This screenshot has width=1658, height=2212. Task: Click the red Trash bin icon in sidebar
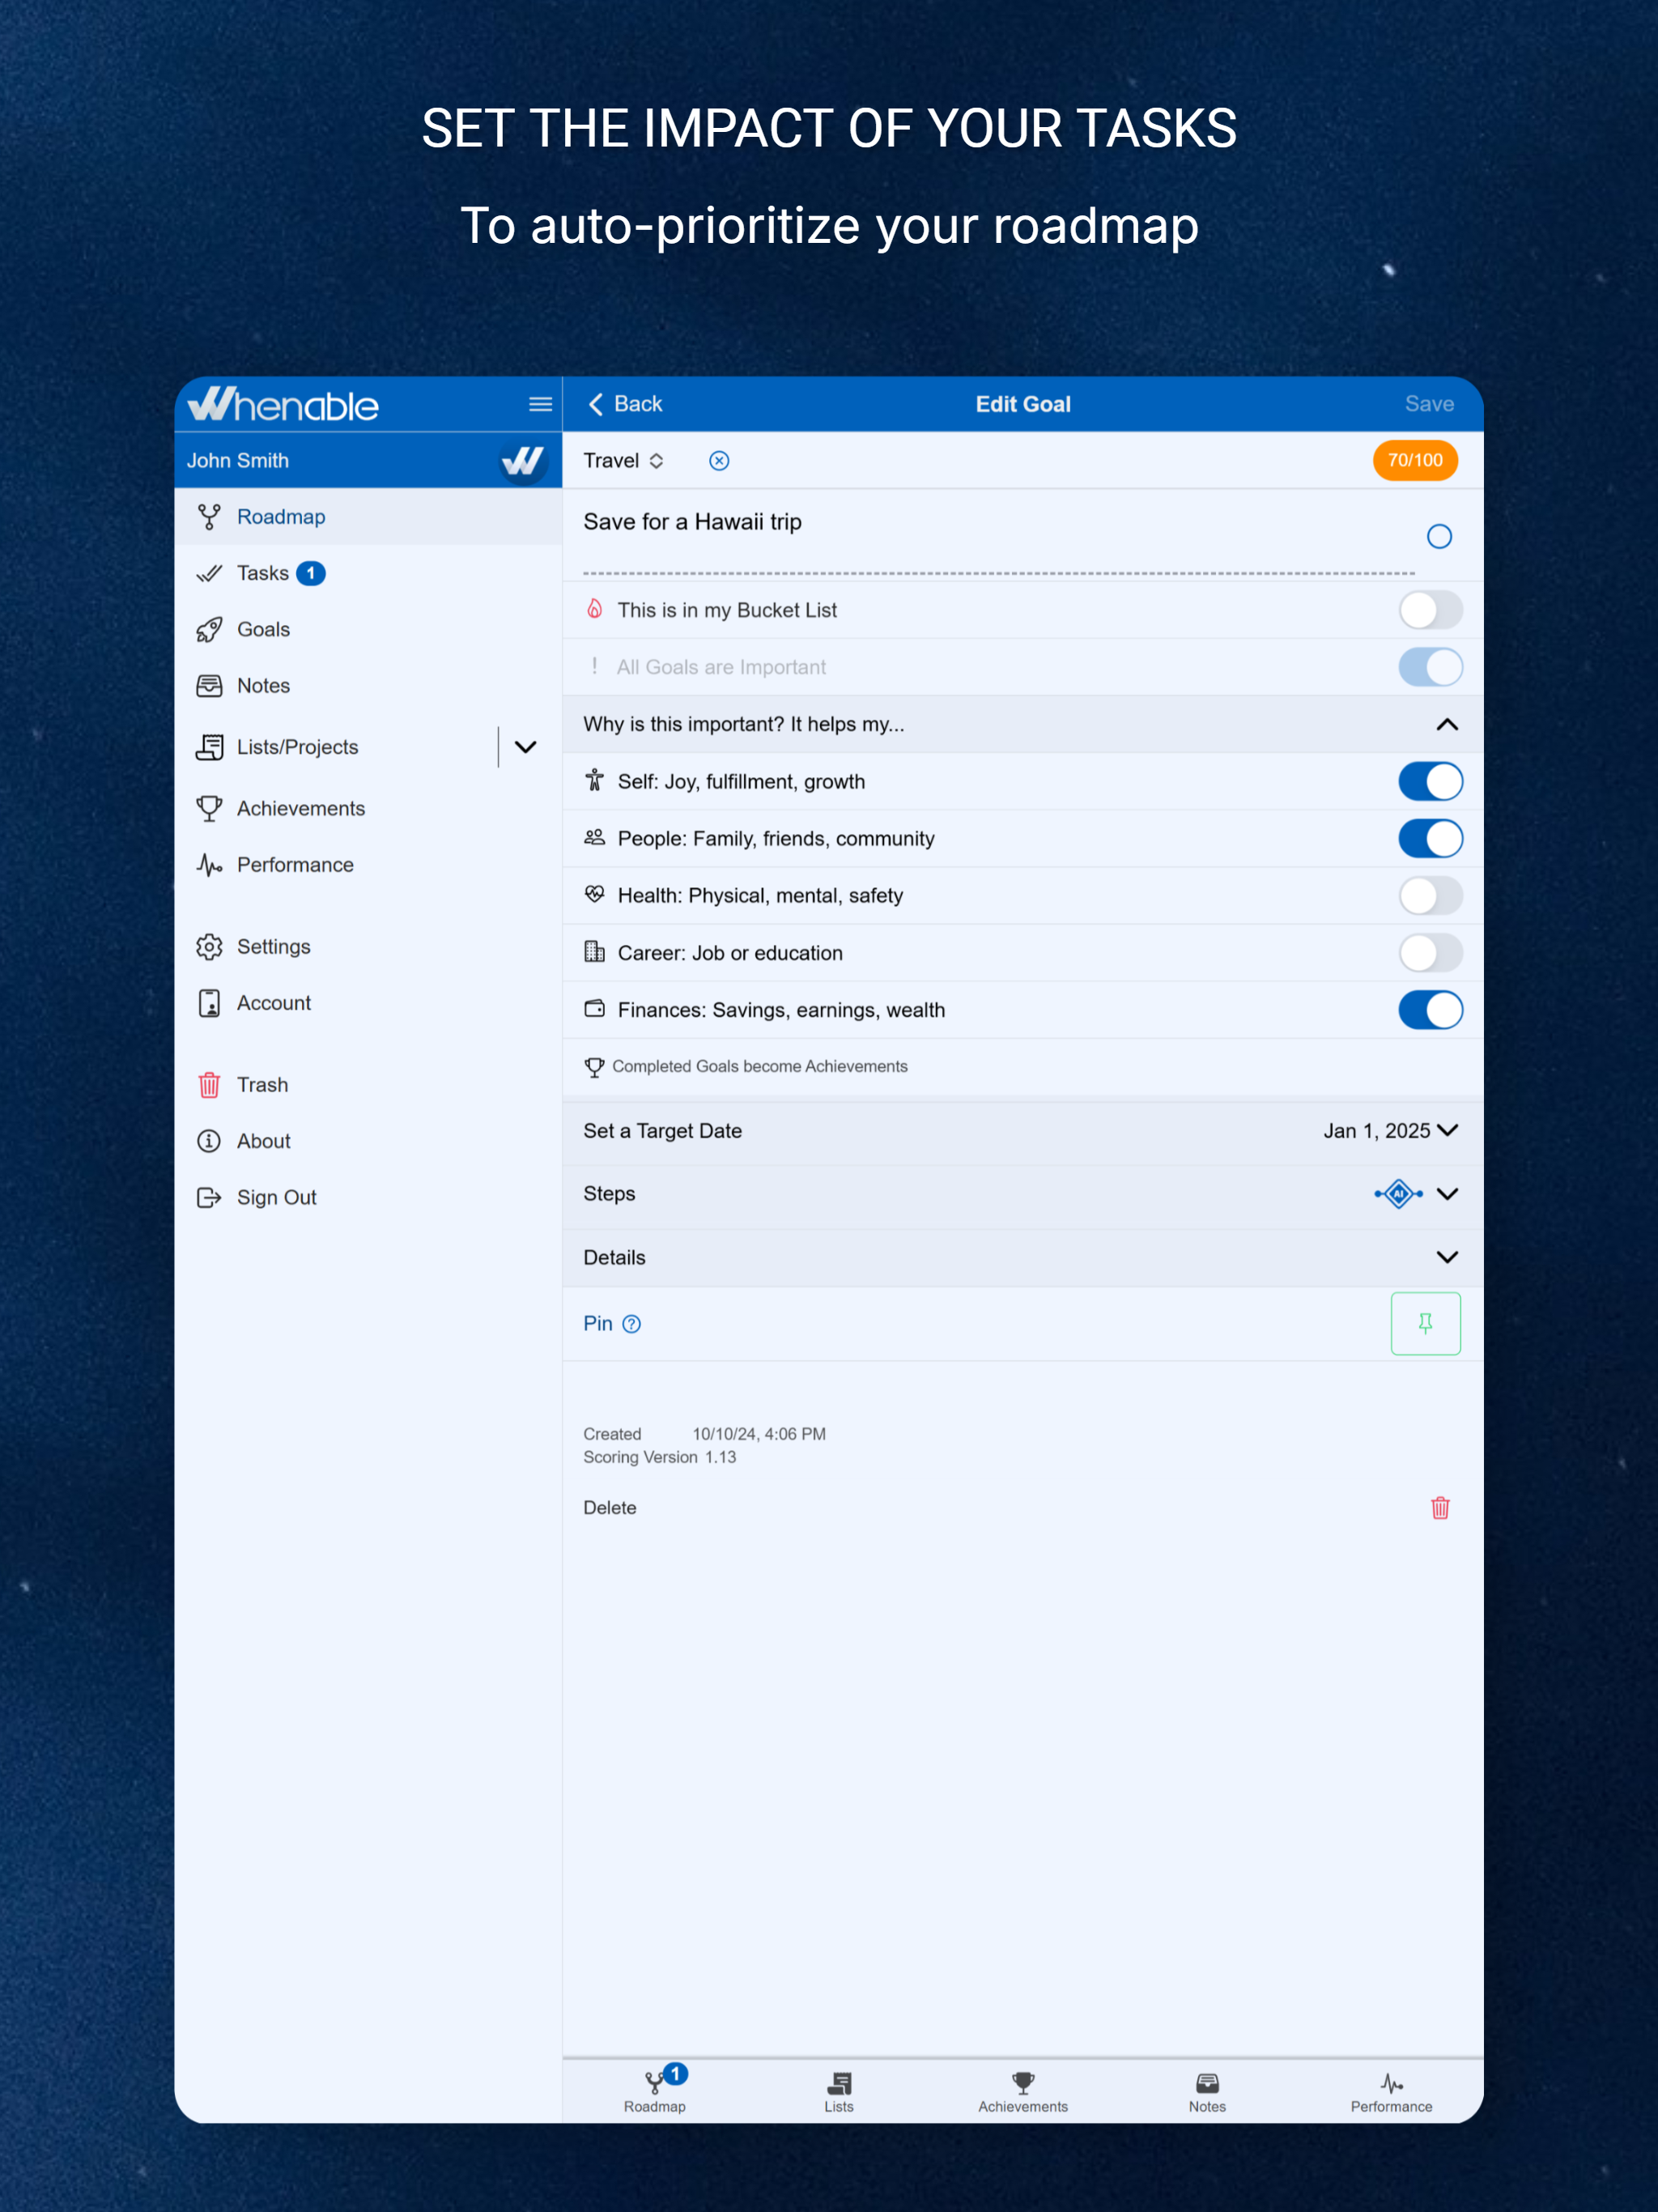209,1085
